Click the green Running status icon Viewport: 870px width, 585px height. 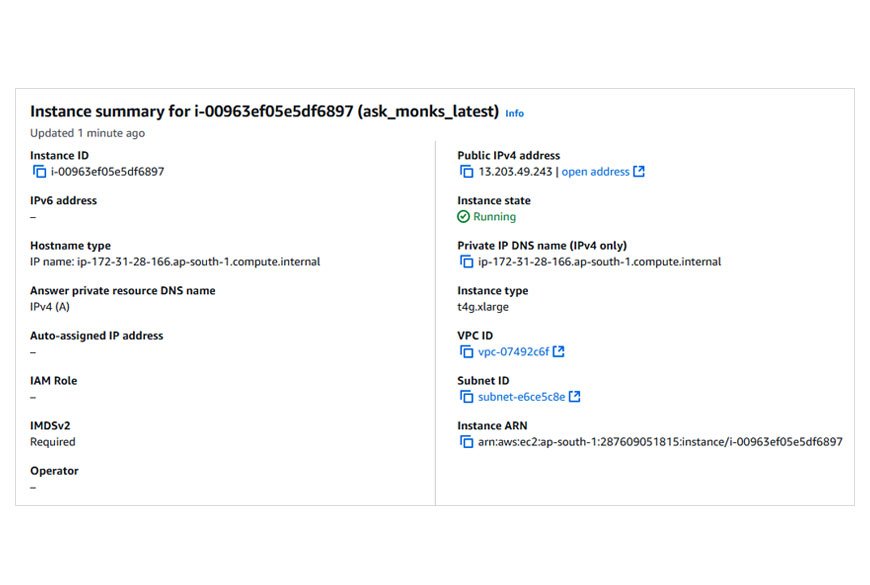[x=463, y=217]
